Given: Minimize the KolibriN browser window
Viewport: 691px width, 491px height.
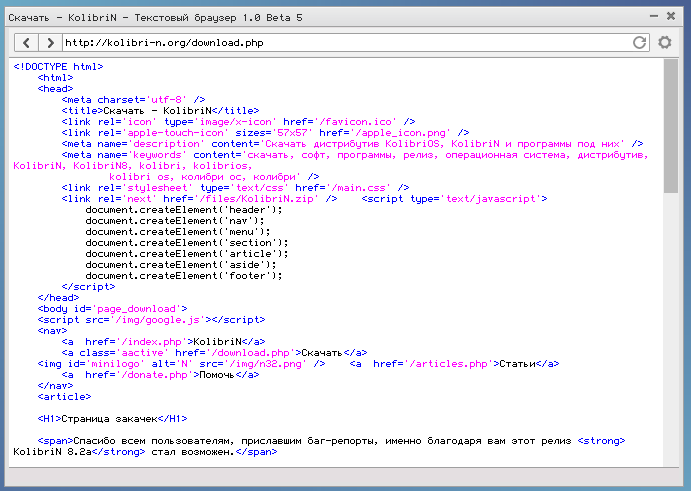Looking at the screenshot, I should 654,16.
